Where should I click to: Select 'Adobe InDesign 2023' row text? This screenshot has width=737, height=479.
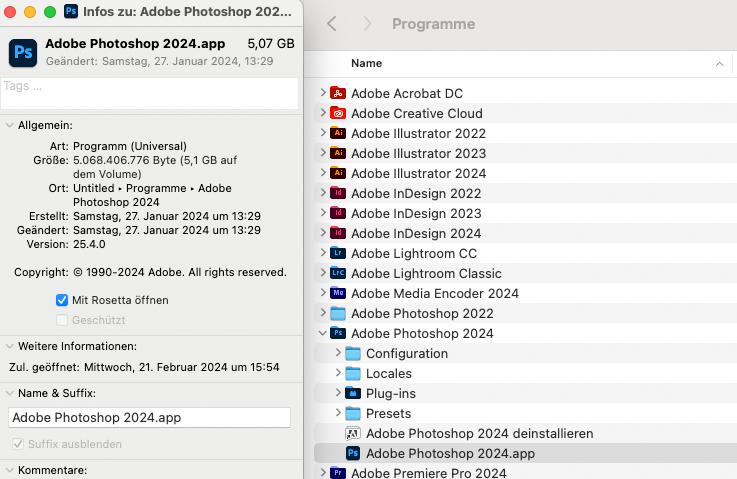(x=416, y=213)
